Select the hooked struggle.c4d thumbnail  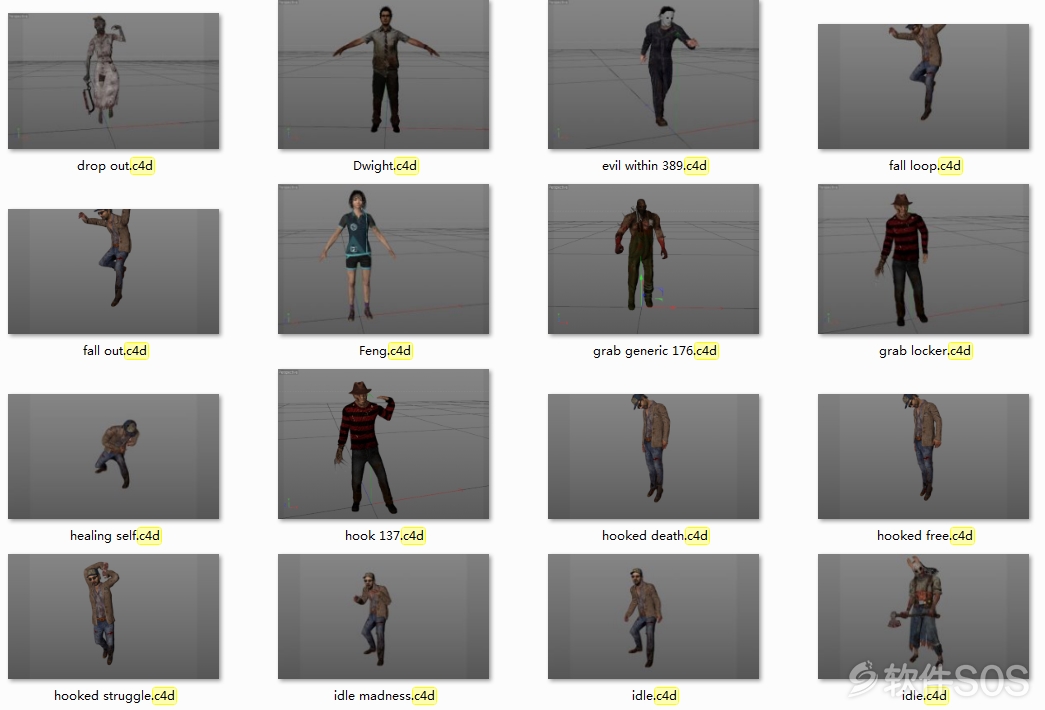pos(113,616)
